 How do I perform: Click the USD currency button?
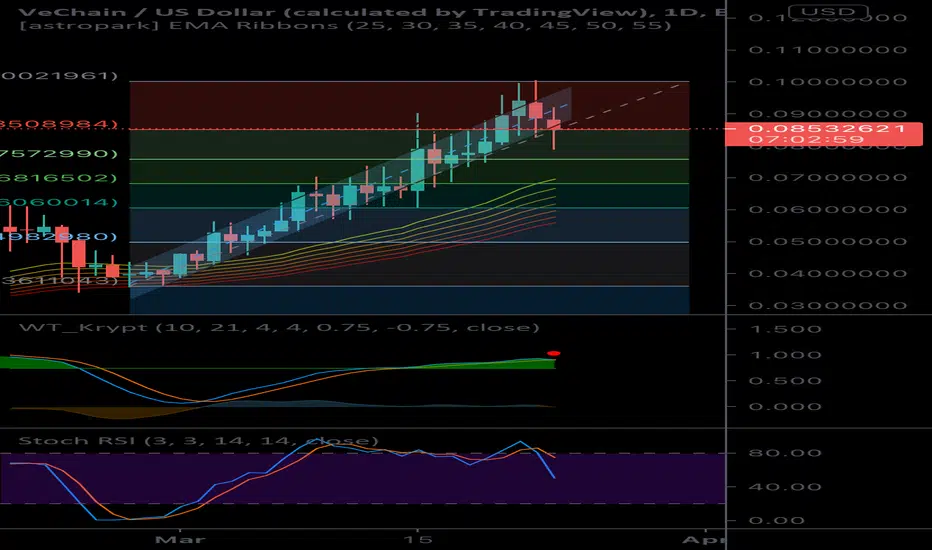pyautogui.click(x=828, y=11)
